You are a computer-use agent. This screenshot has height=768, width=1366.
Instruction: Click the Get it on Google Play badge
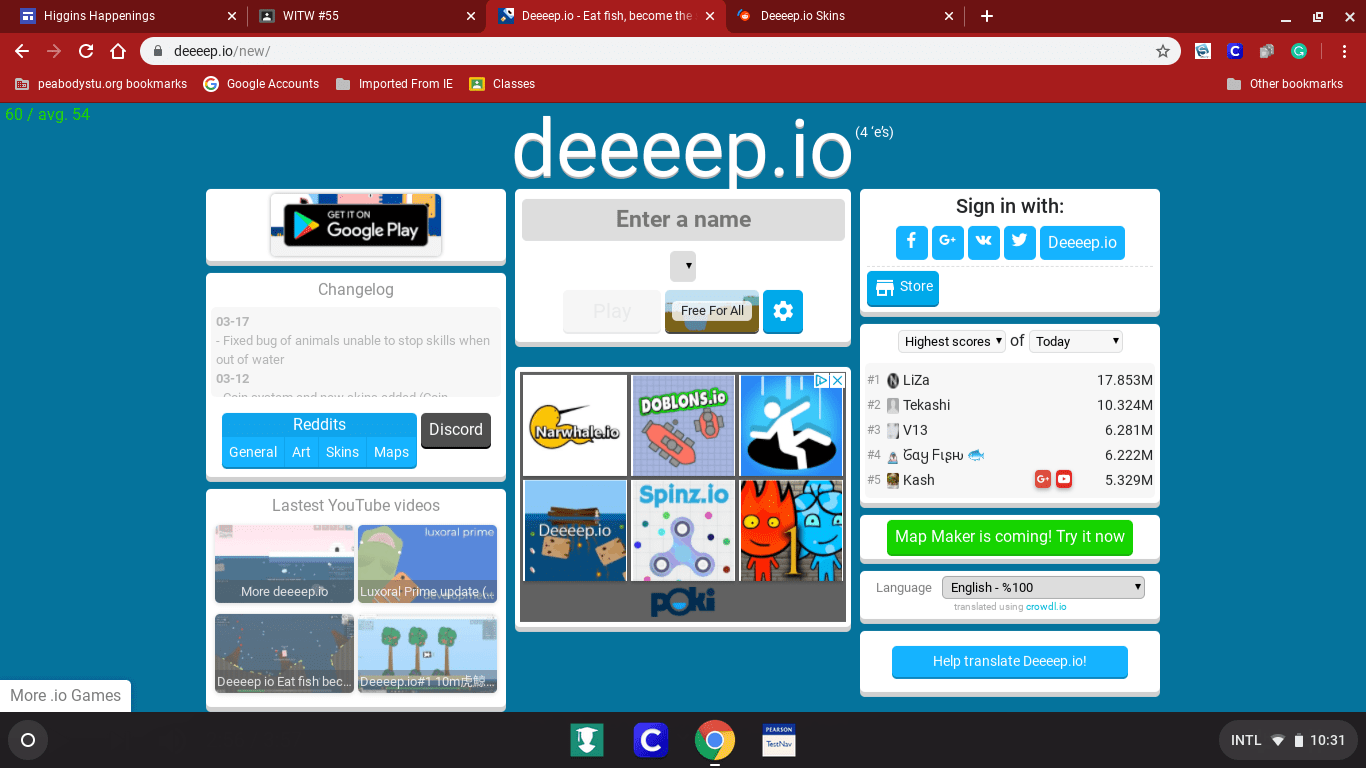click(x=356, y=225)
